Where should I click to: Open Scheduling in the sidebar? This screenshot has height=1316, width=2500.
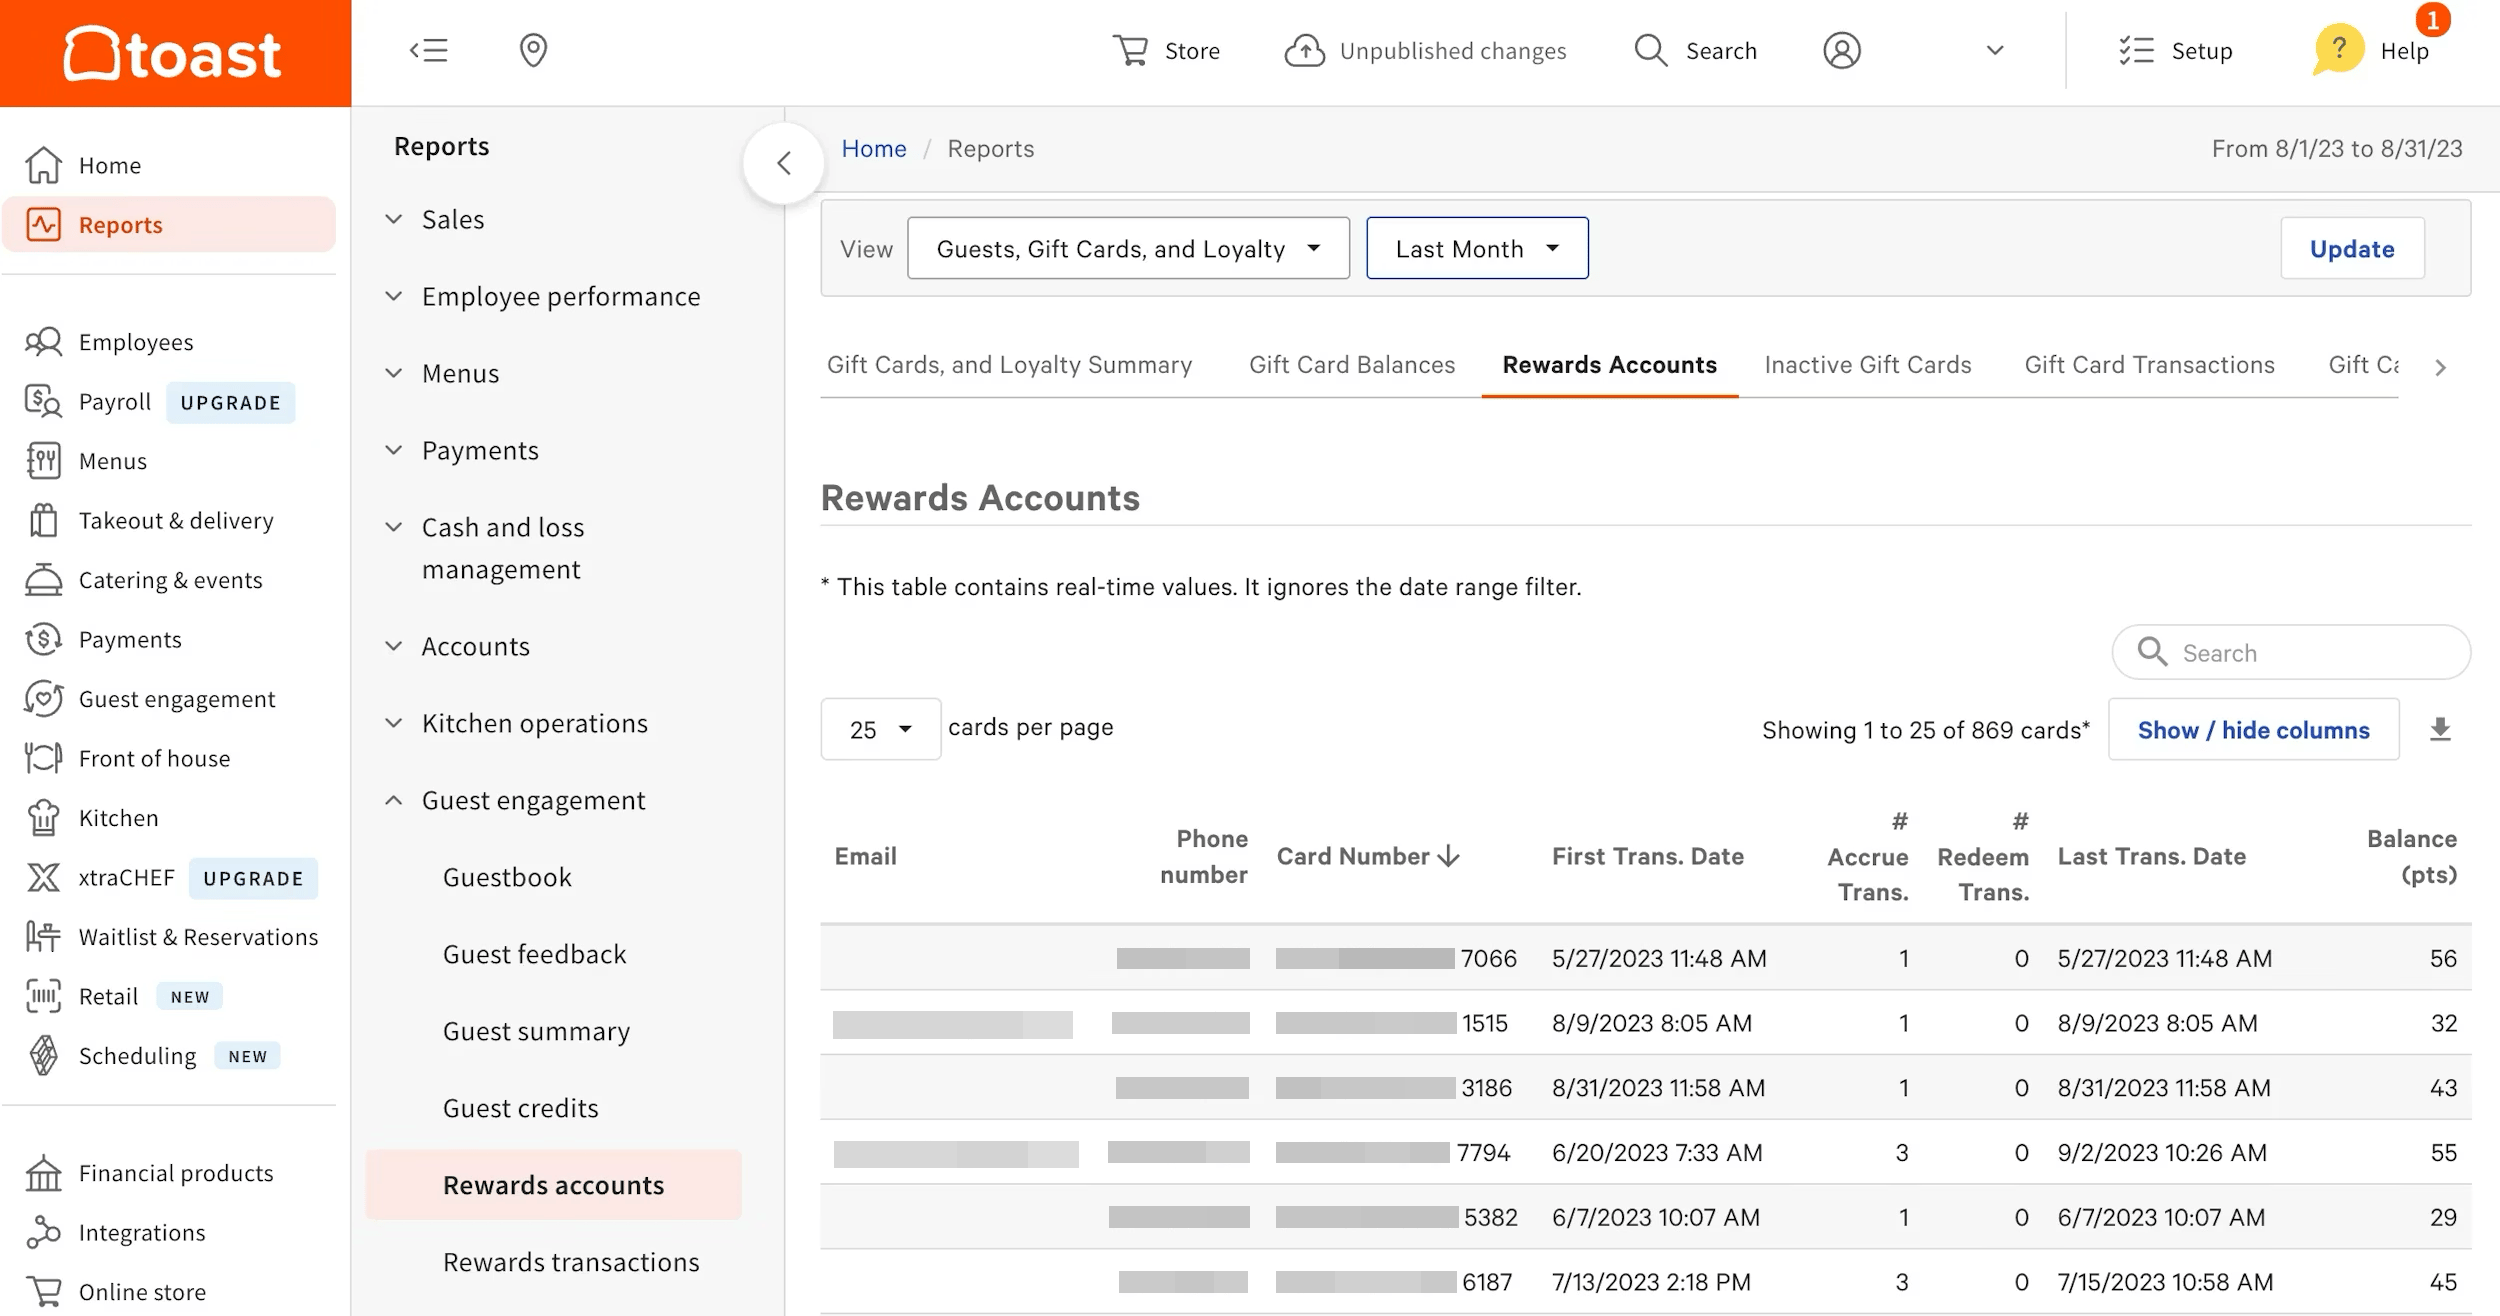(x=137, y=1056)
